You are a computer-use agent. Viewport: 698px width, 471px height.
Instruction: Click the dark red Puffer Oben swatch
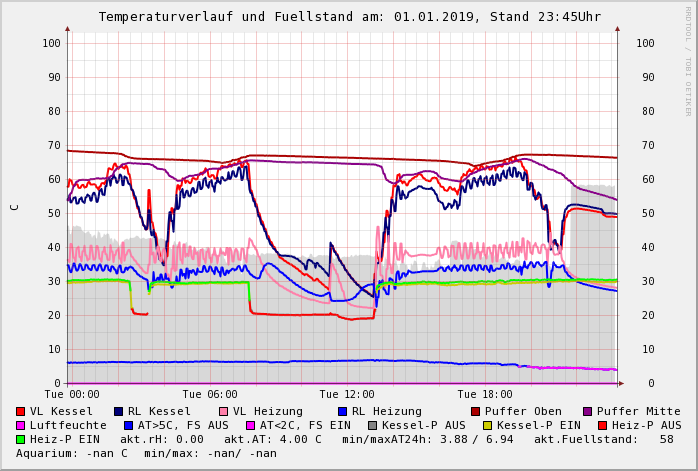(475, 412)
